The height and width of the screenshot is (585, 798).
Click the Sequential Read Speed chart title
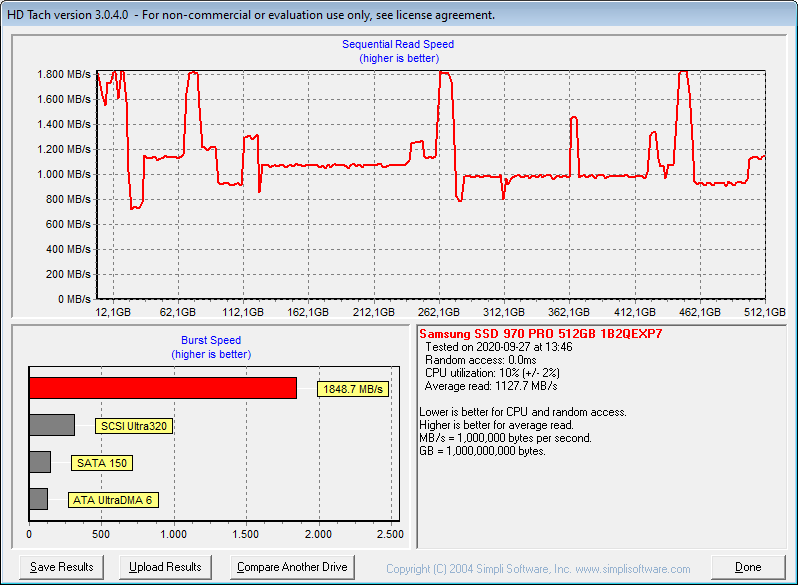[x=398, y=44]
